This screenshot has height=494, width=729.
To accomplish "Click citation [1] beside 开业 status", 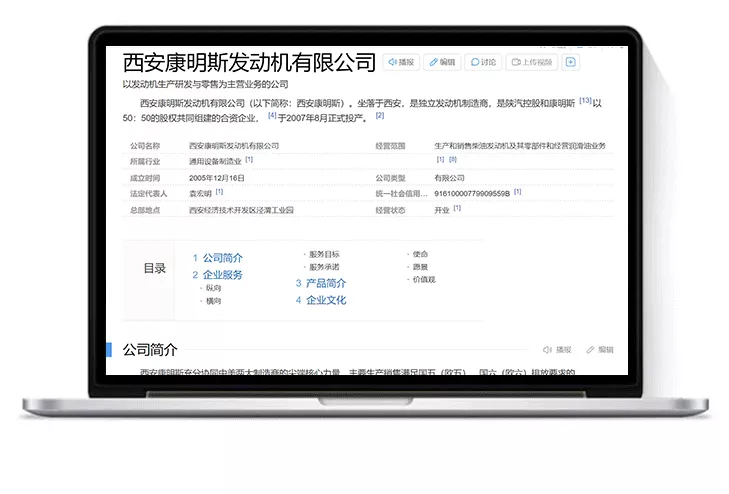I will (457, 208).
